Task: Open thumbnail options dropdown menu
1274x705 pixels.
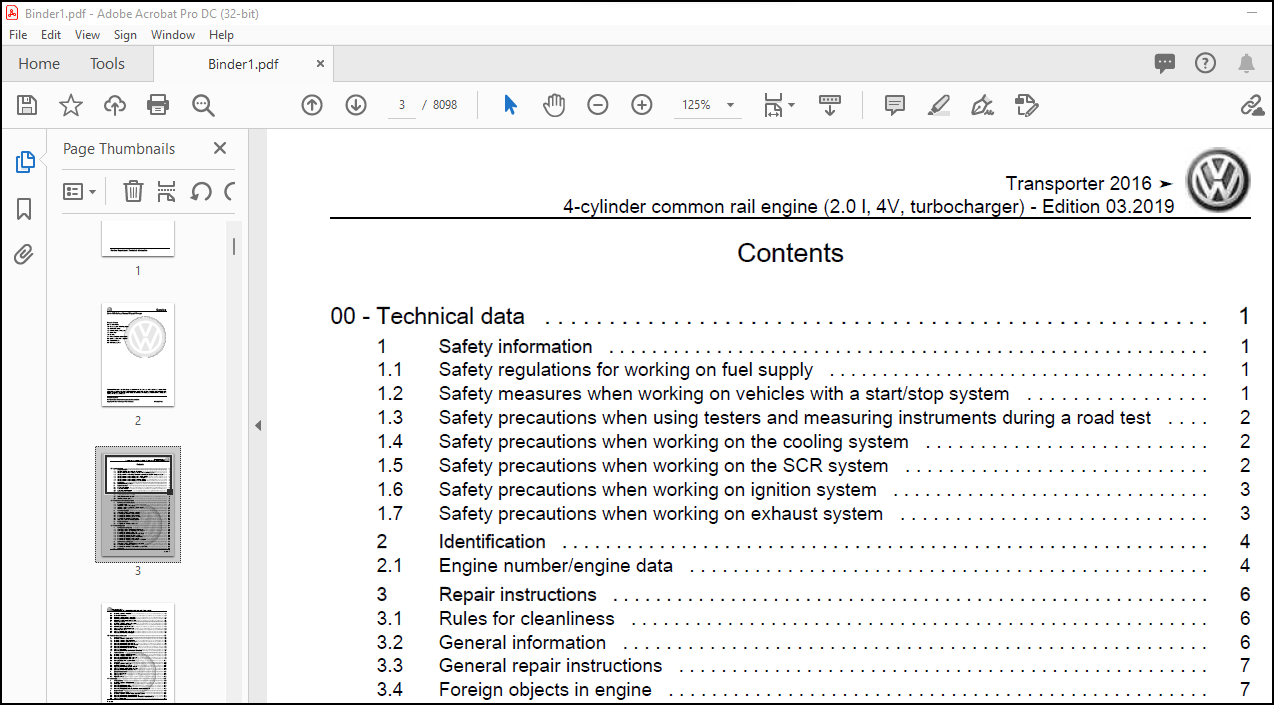Action: click(x=79, y=191)
